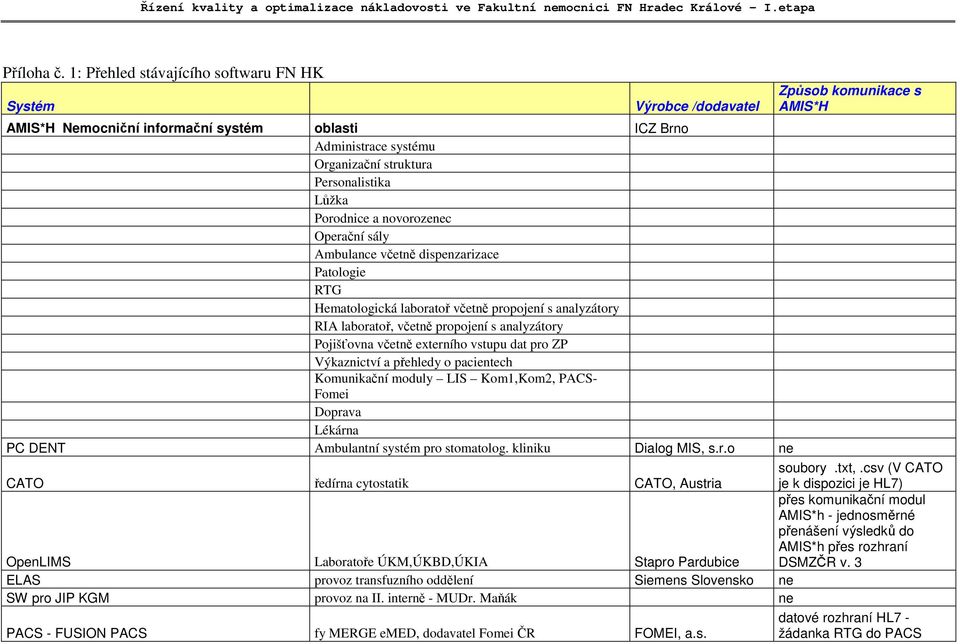Select the 'Siemens Slovensko' cell
The height and width of the screenshot is (644, 960).
tap(702, 580)
